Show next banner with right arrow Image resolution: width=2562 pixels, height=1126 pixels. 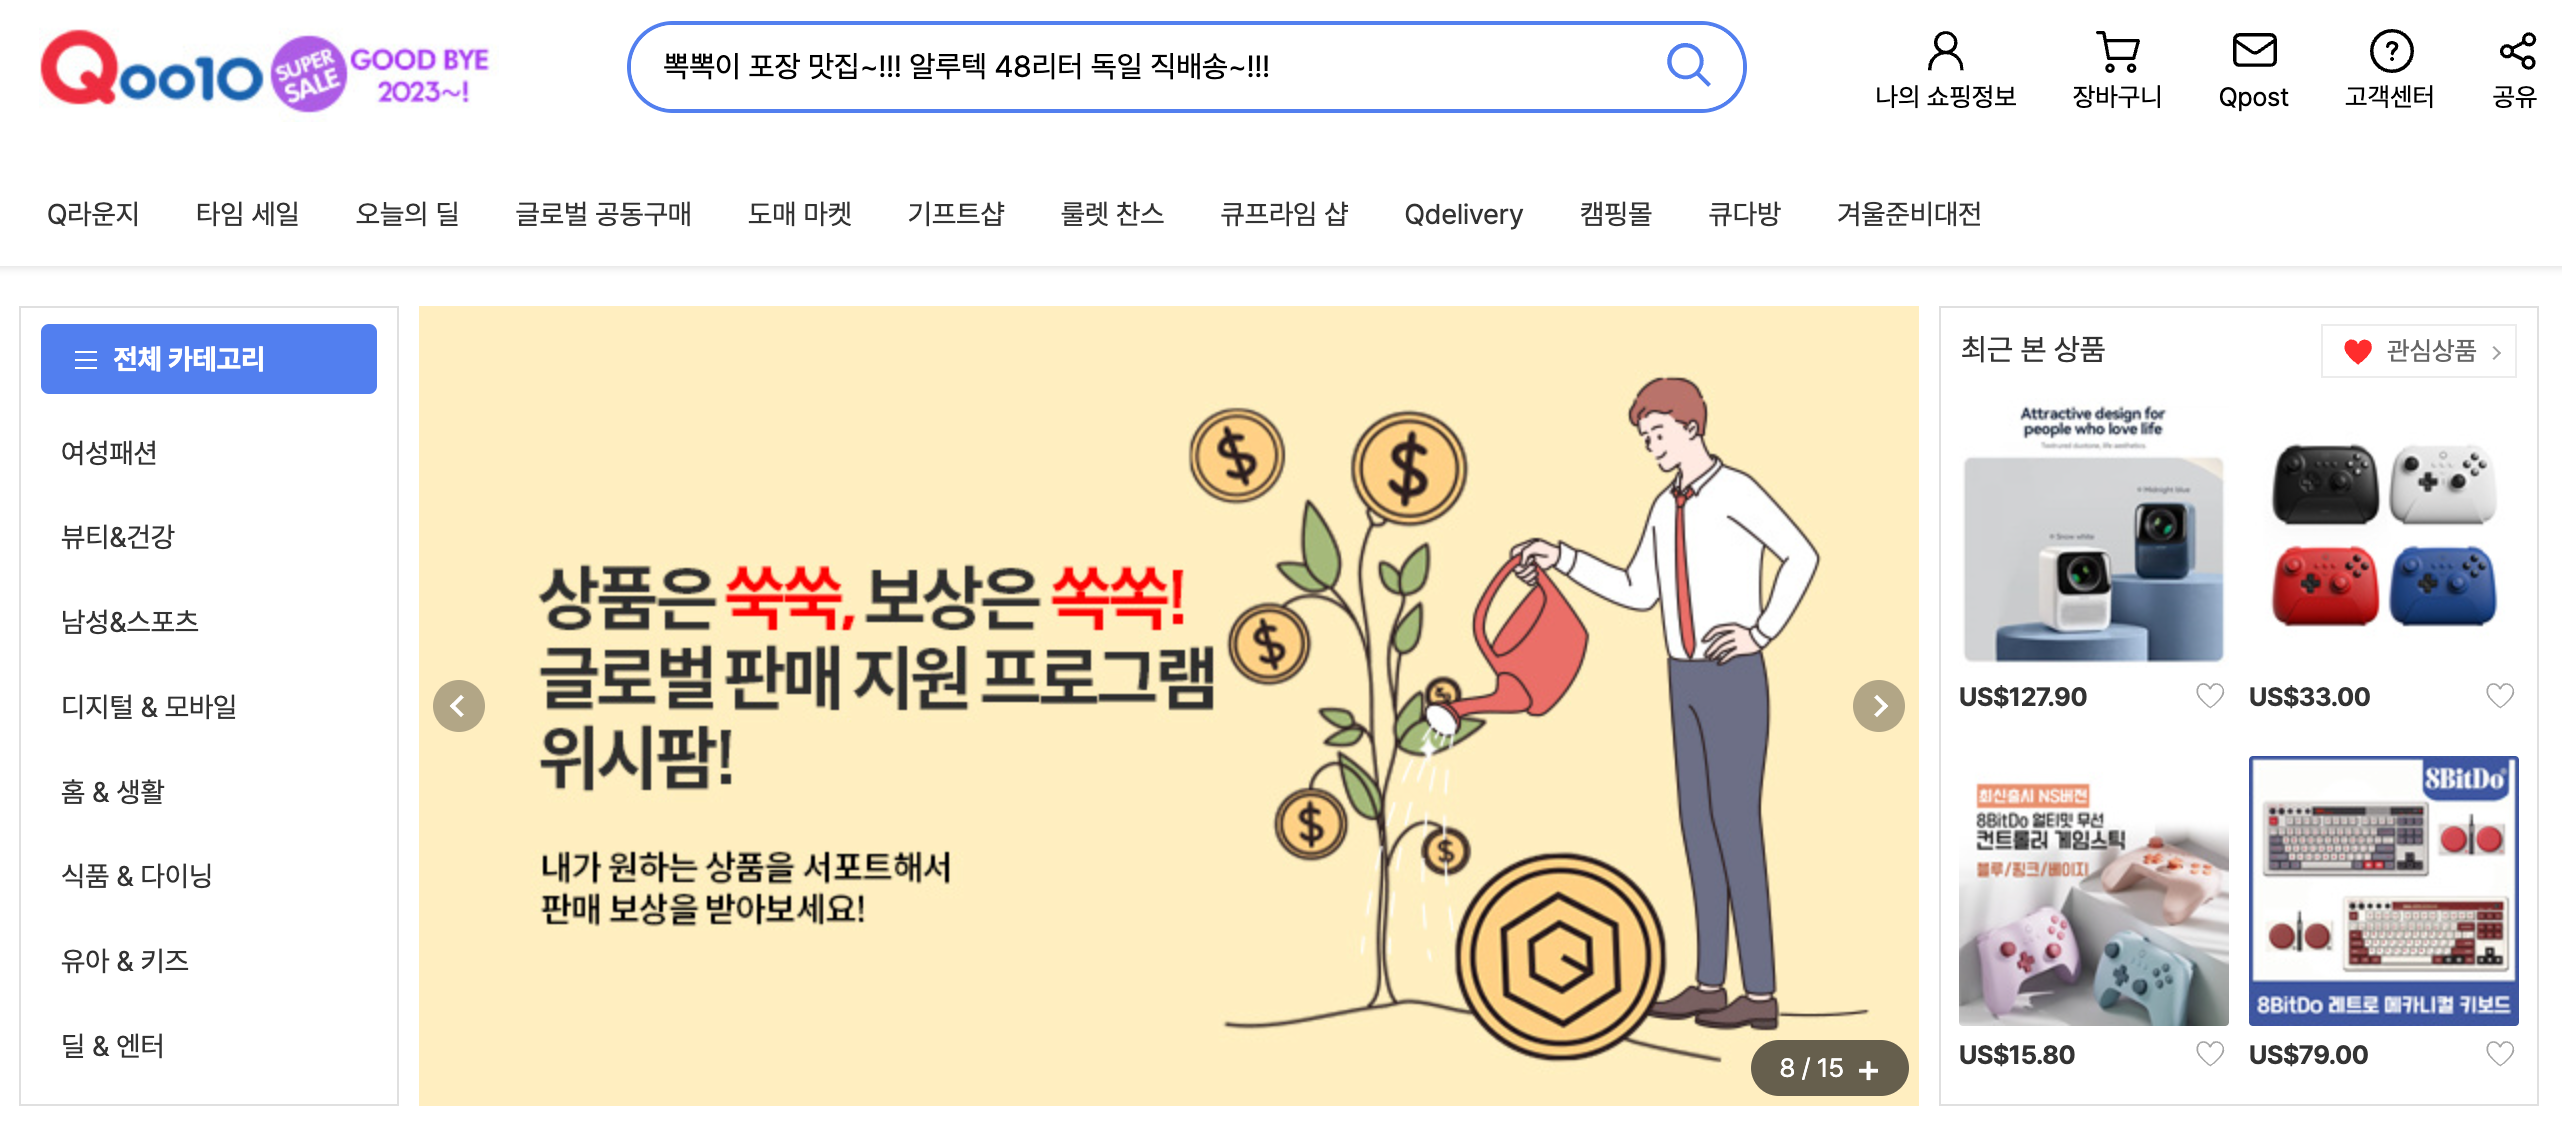1878,706
